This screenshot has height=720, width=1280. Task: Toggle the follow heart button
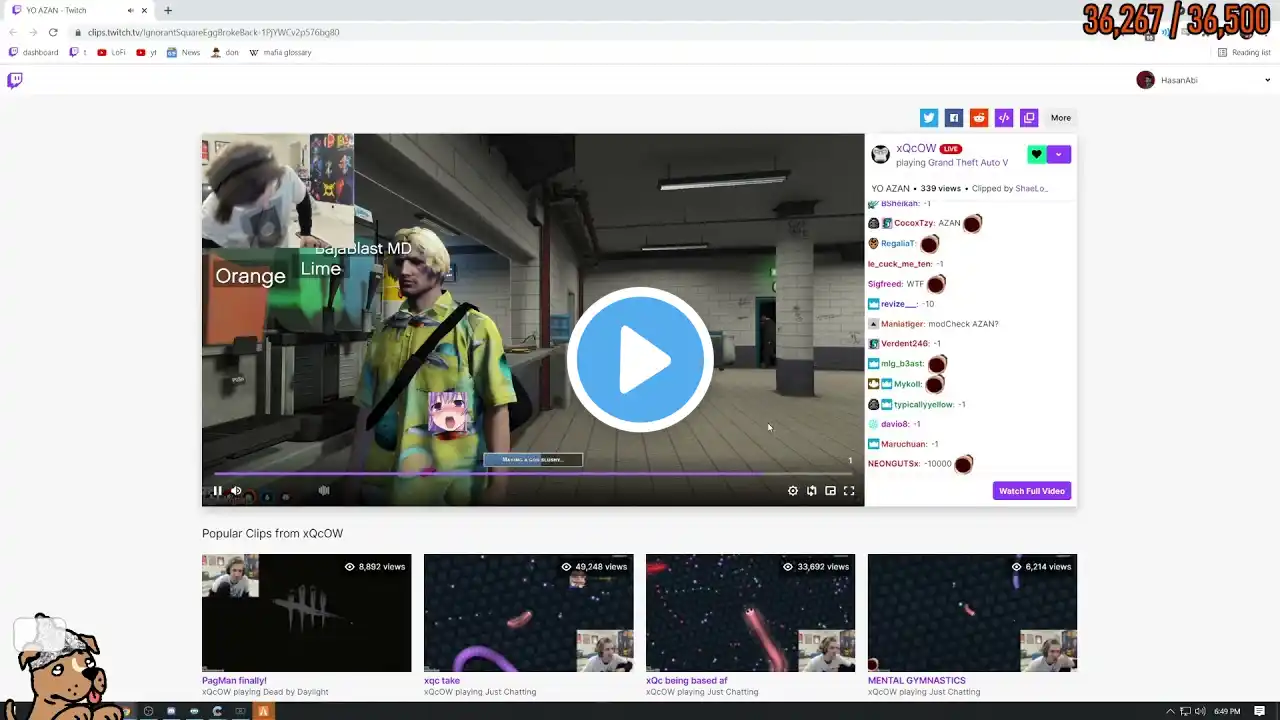pos(1036,154)
